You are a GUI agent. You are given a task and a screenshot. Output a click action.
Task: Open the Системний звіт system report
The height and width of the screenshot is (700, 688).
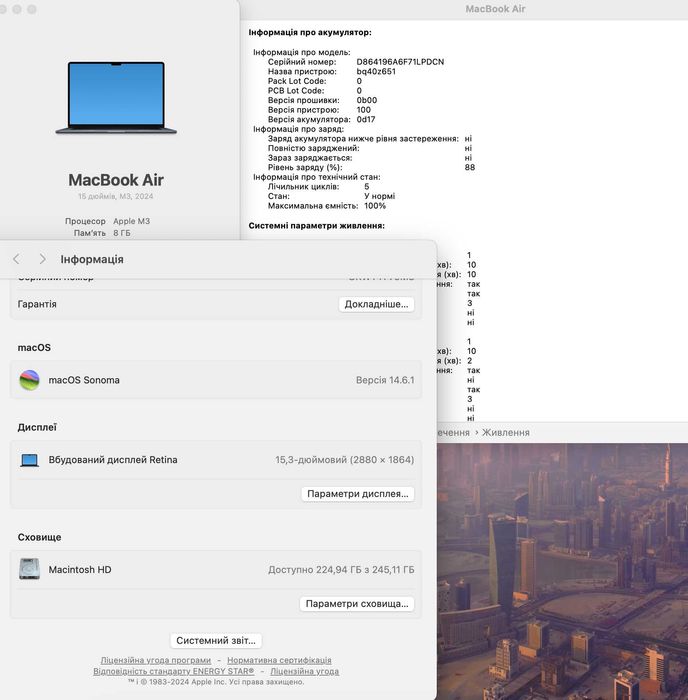[x=216, y=641]
